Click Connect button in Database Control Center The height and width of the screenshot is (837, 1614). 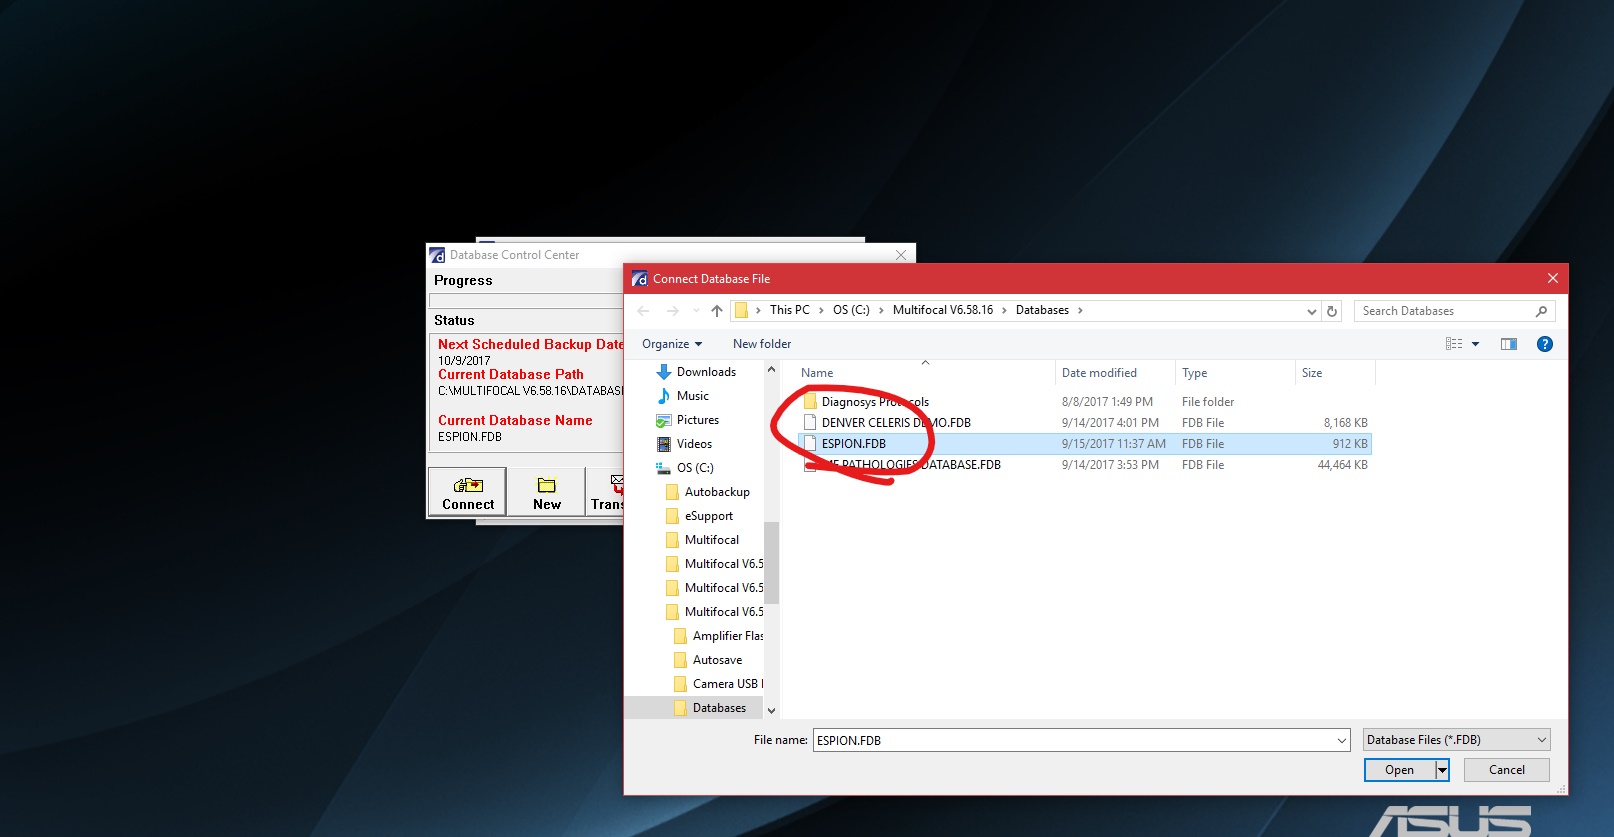pos(468,492)
